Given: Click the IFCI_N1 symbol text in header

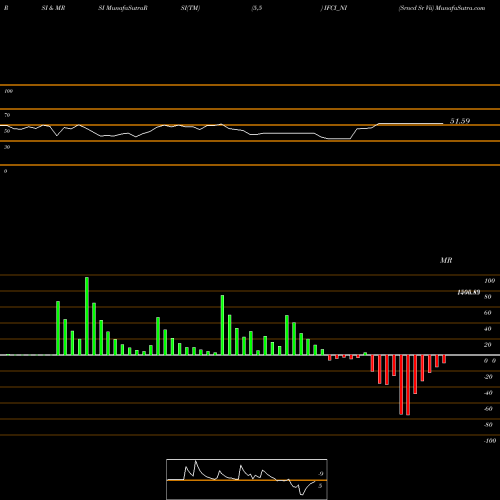Looking at the screenshot, I should pos(335,8).
